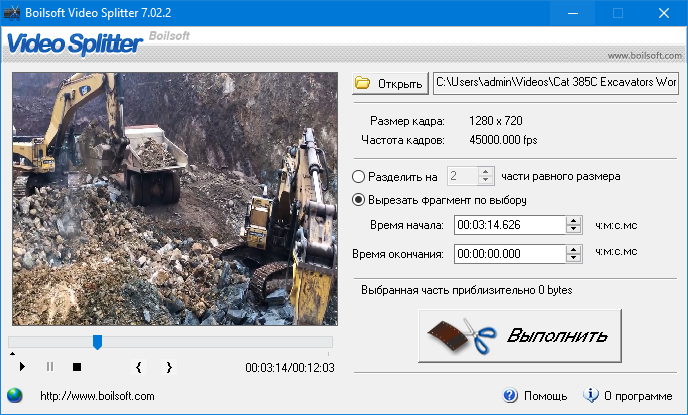Click the globe icon by the website link
The height and width of the screenshot is (415, 688).
coord(14,395)
